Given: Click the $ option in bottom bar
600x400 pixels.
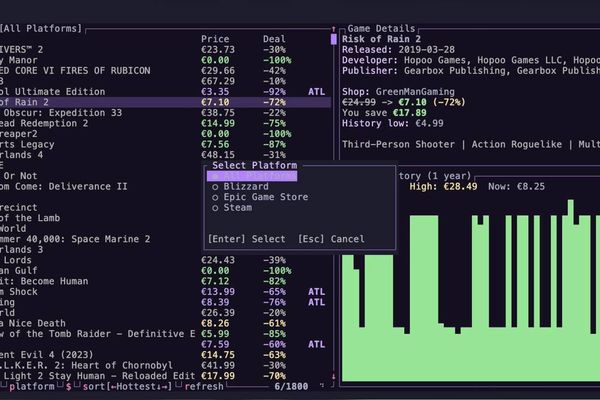Looking at the screenshot, I should 68,387.
